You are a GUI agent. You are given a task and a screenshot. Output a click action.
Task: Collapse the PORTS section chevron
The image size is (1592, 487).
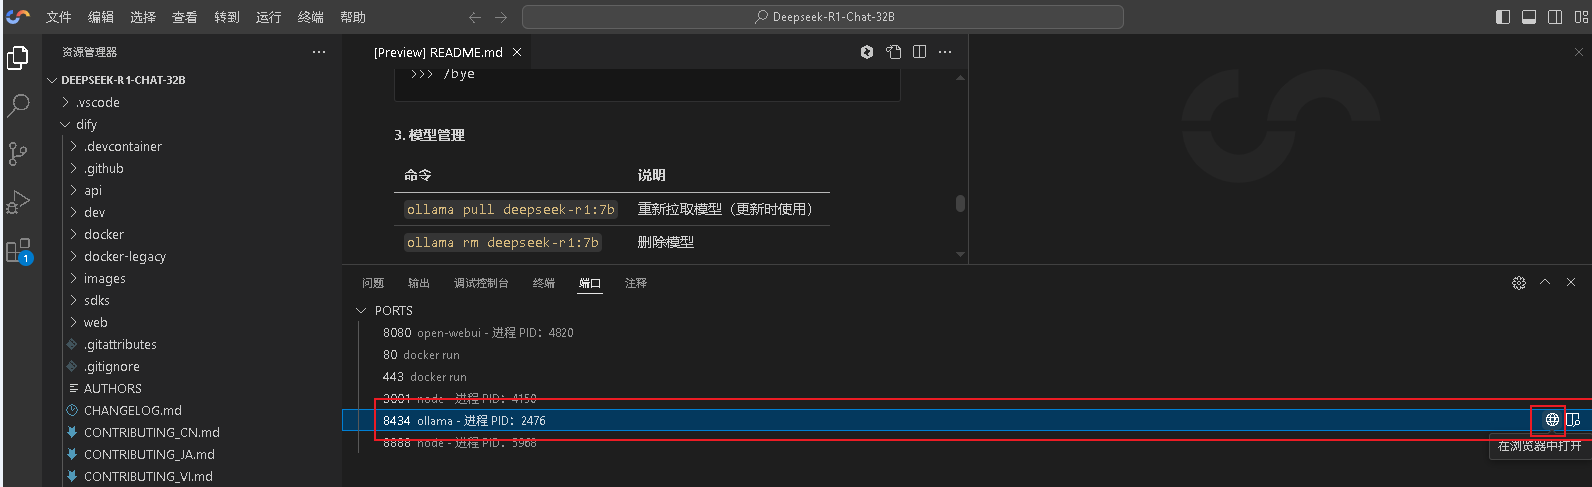361,311
